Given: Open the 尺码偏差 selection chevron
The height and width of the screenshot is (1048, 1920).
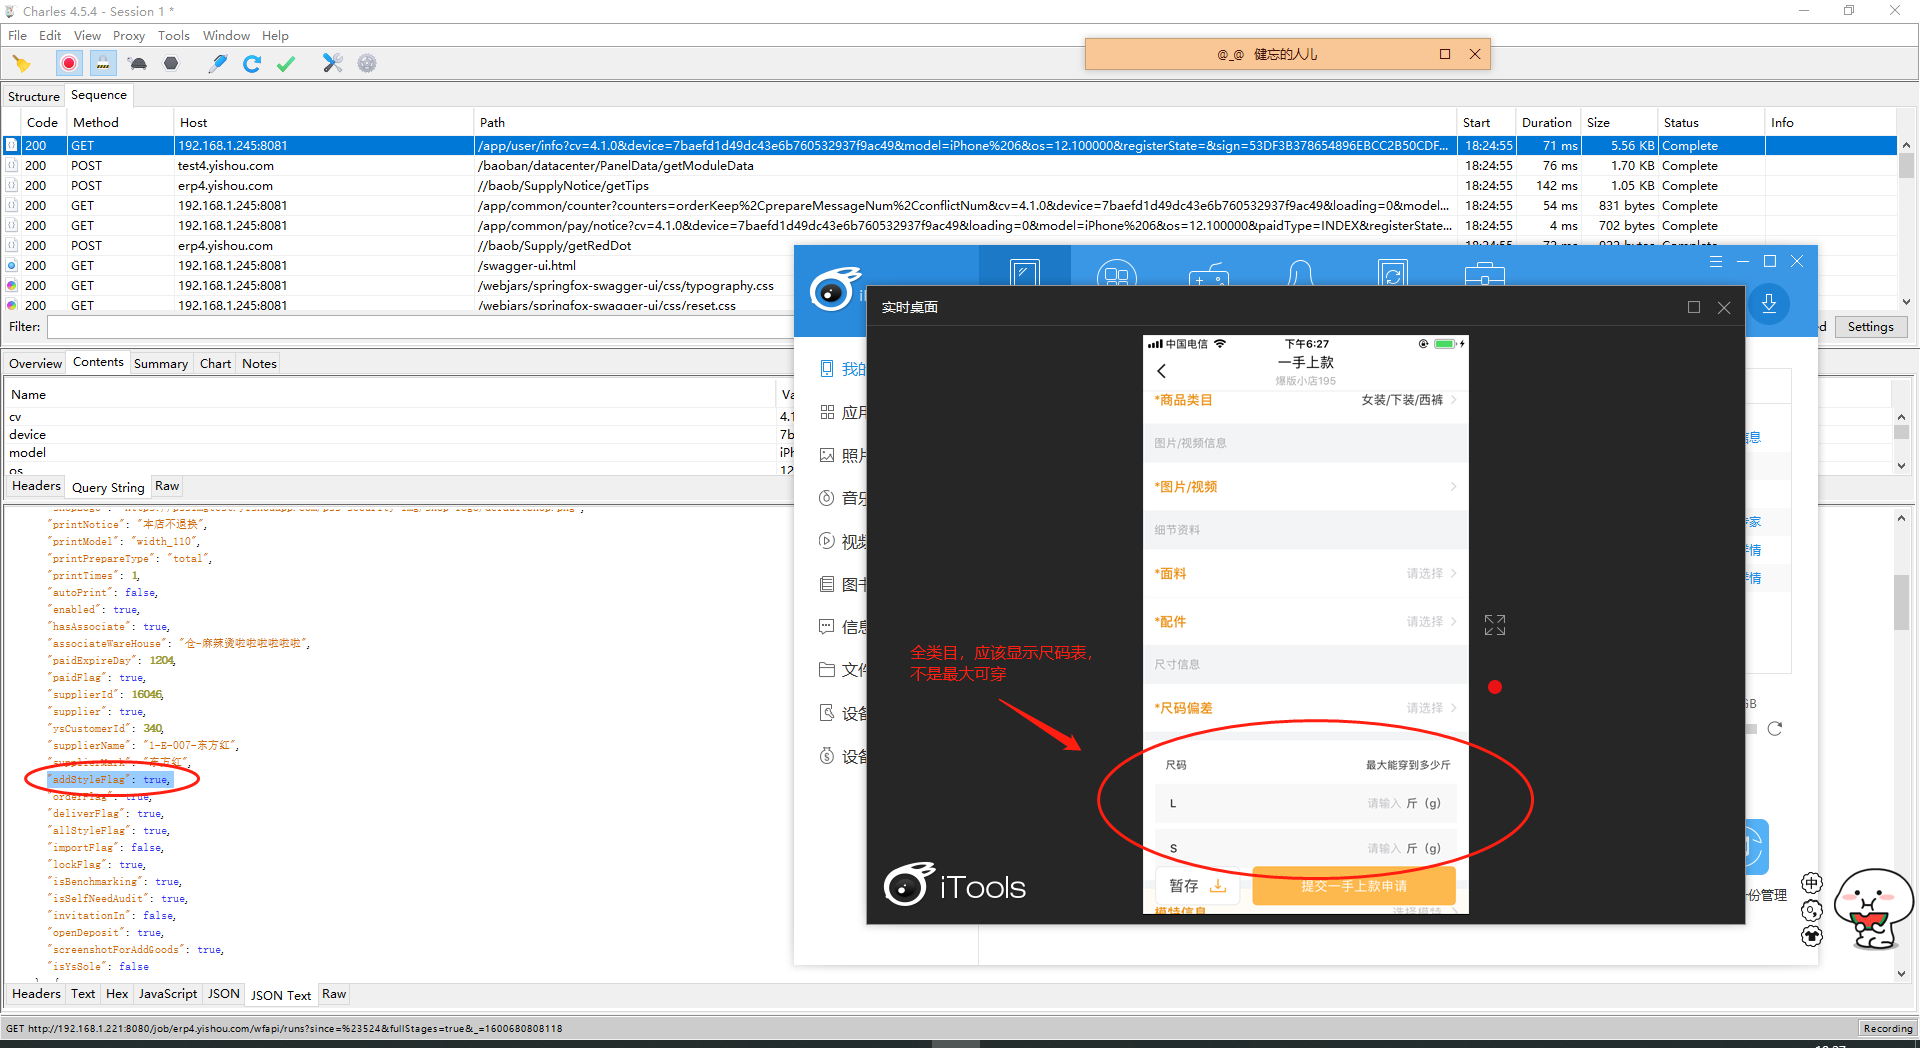Looking at the screenshot, I should click(x=1453, y=708).
